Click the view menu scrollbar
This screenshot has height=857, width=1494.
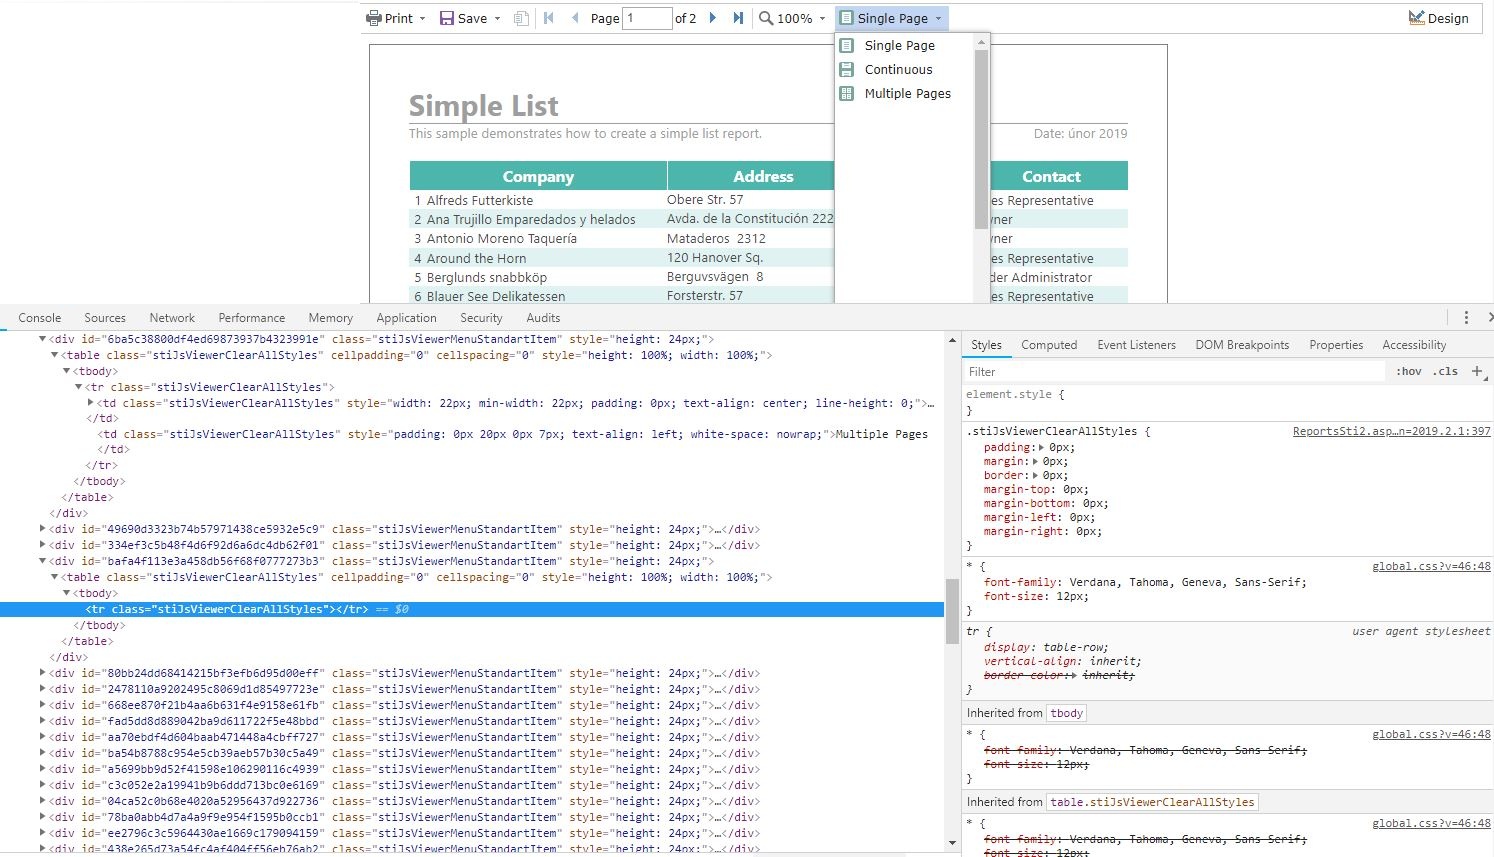coord(981,139)
